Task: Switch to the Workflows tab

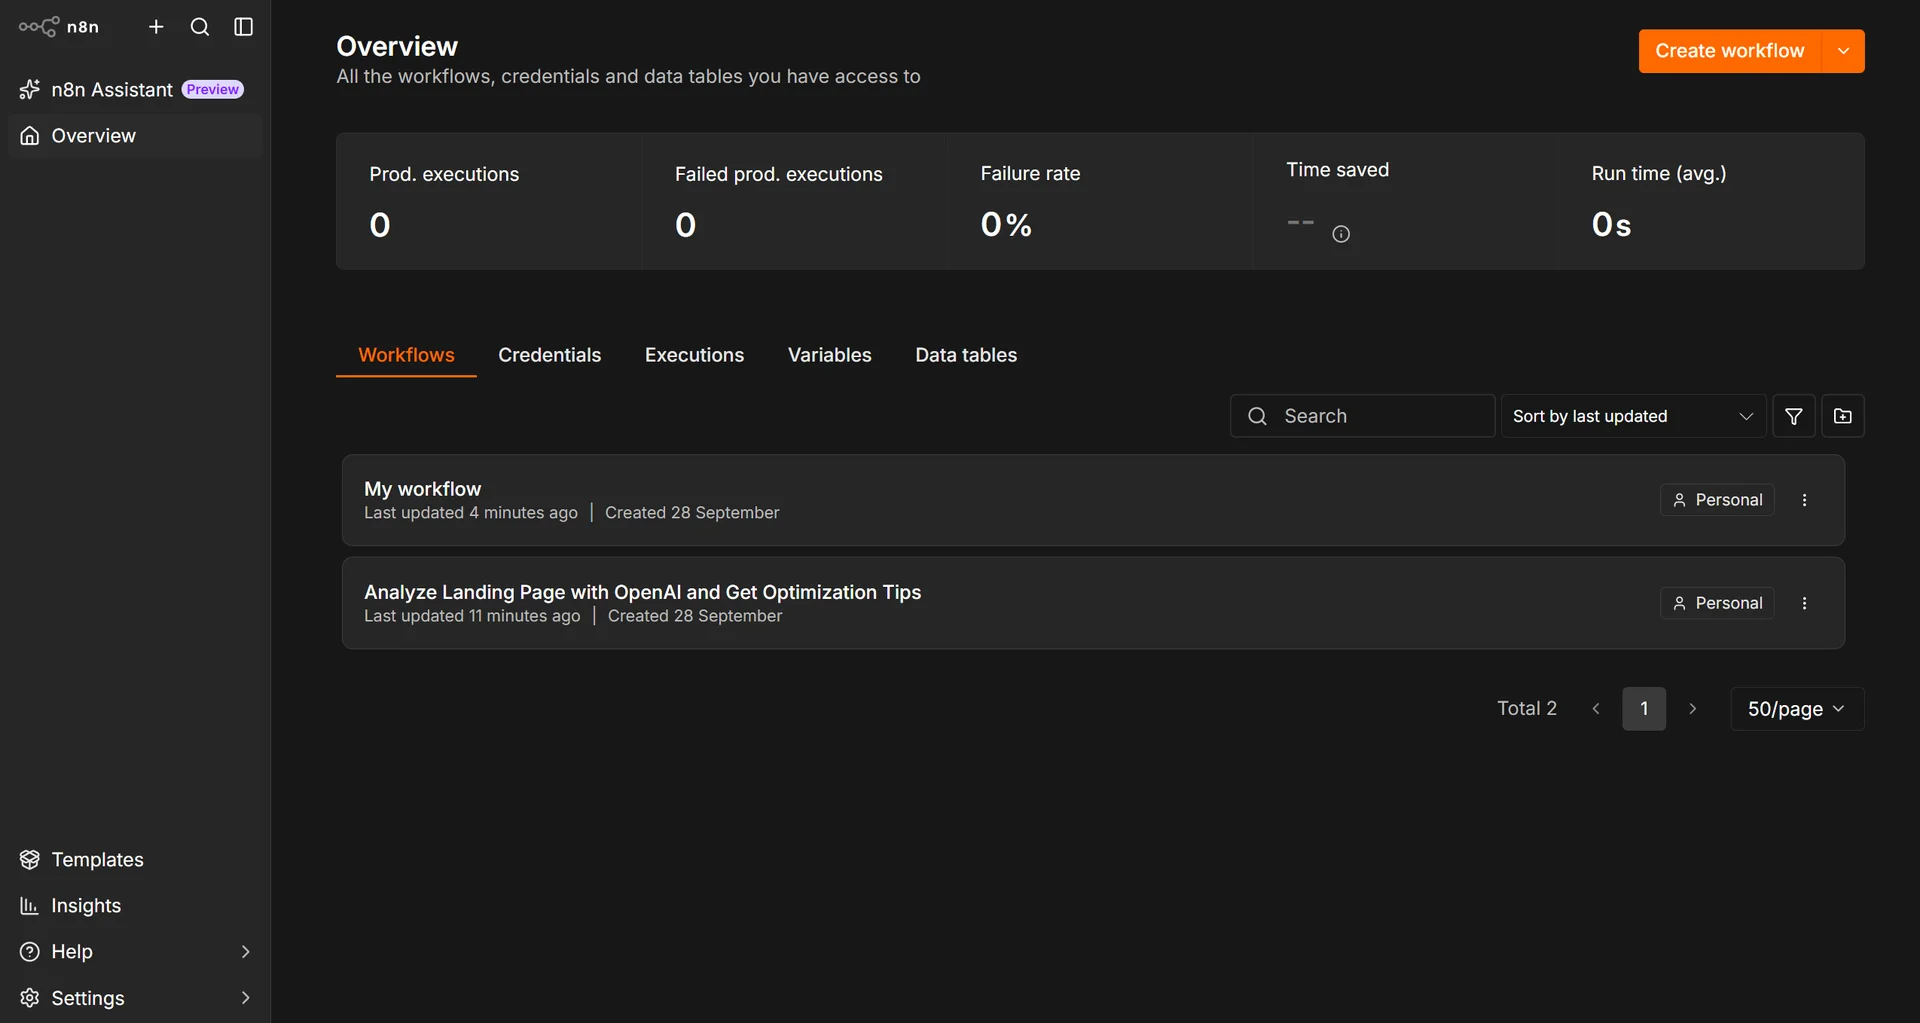Action: coord(406,355)
